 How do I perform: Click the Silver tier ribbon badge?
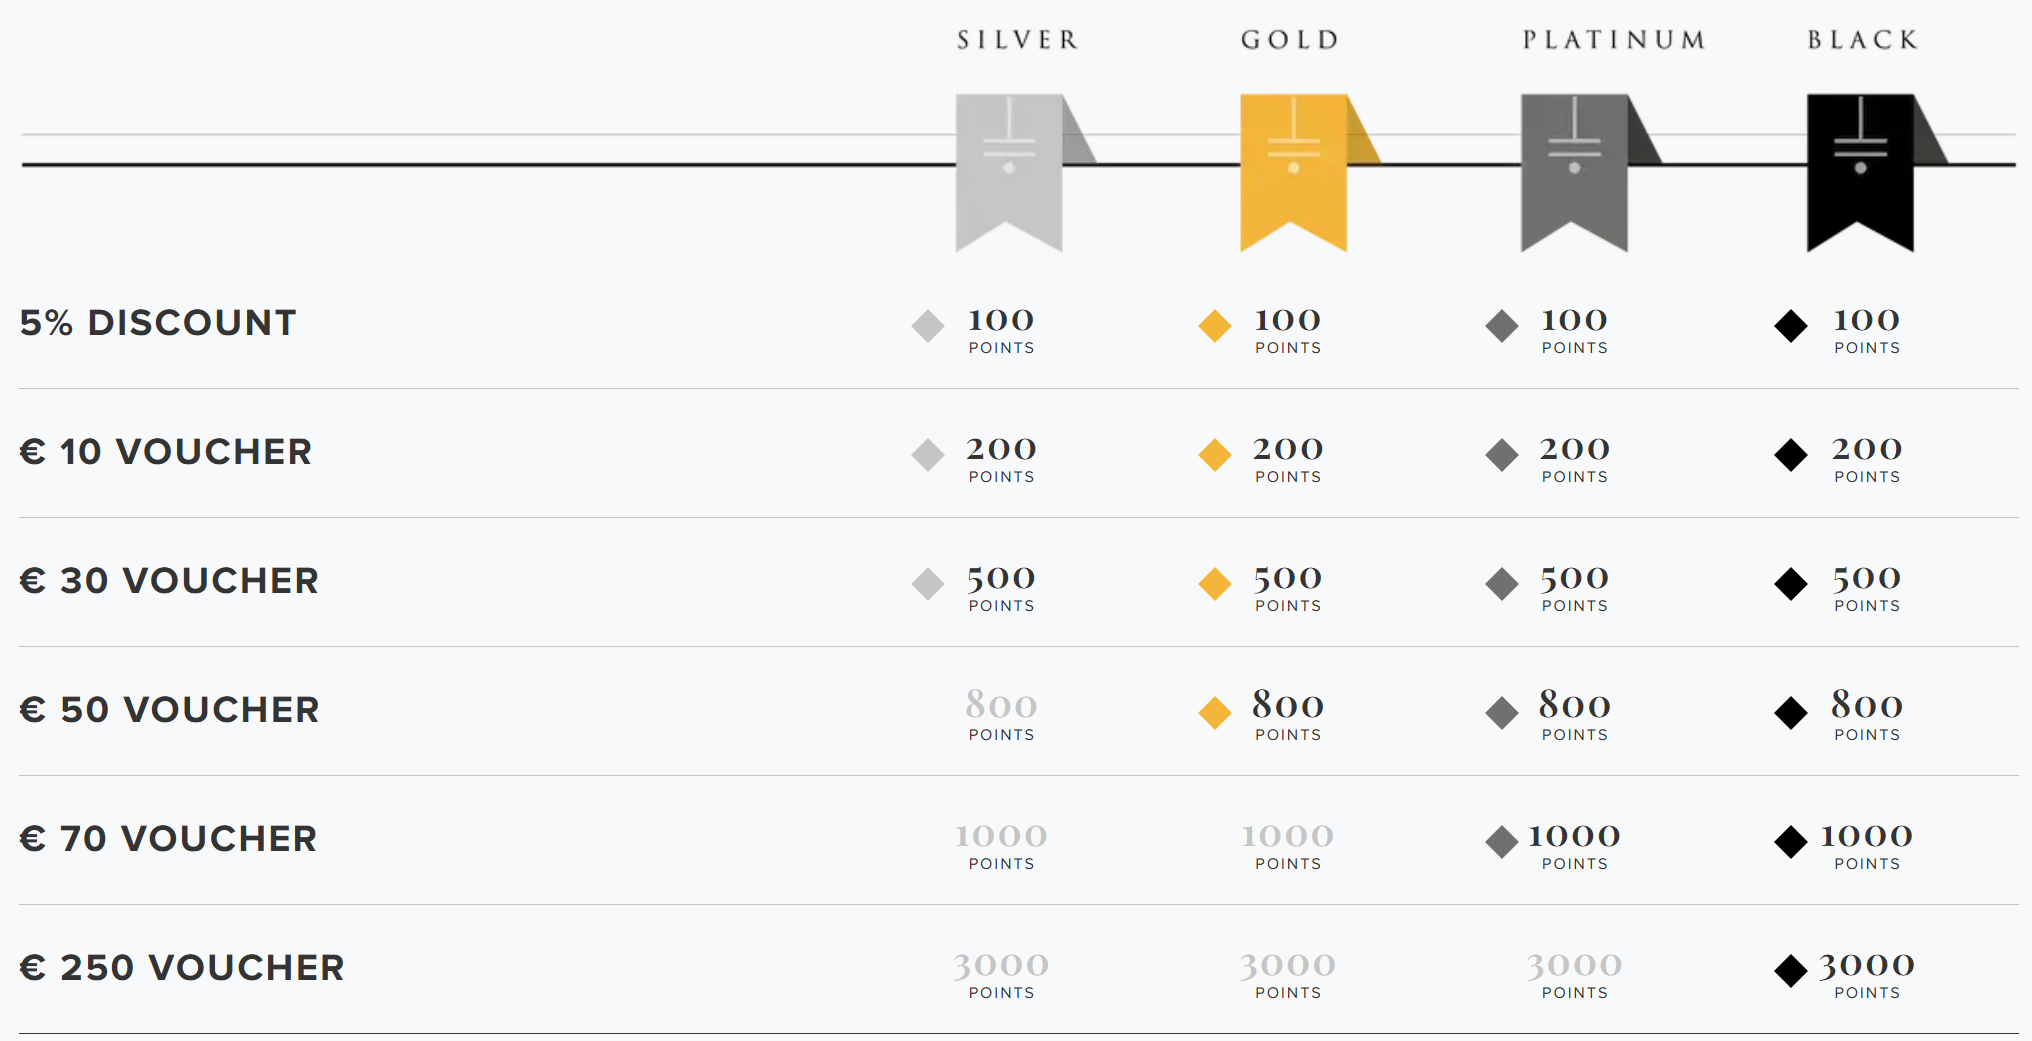(x=1009, y=172)
